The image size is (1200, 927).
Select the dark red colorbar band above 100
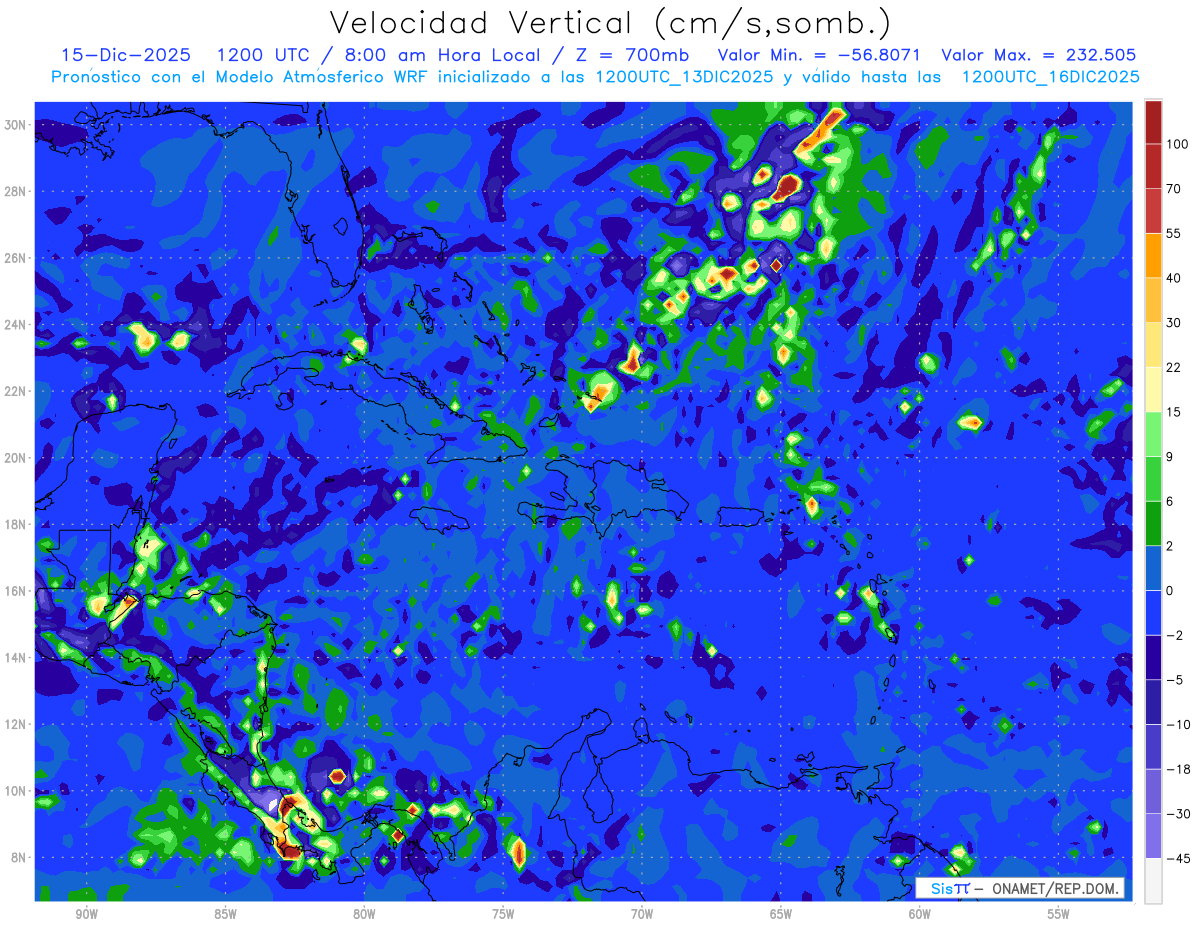click(x=1153, y=122)
